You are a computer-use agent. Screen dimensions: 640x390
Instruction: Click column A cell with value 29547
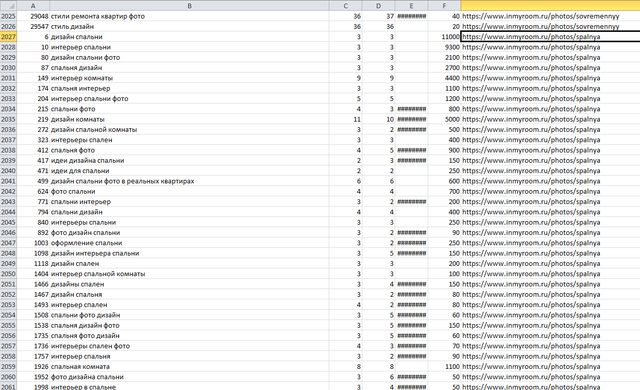33,27
